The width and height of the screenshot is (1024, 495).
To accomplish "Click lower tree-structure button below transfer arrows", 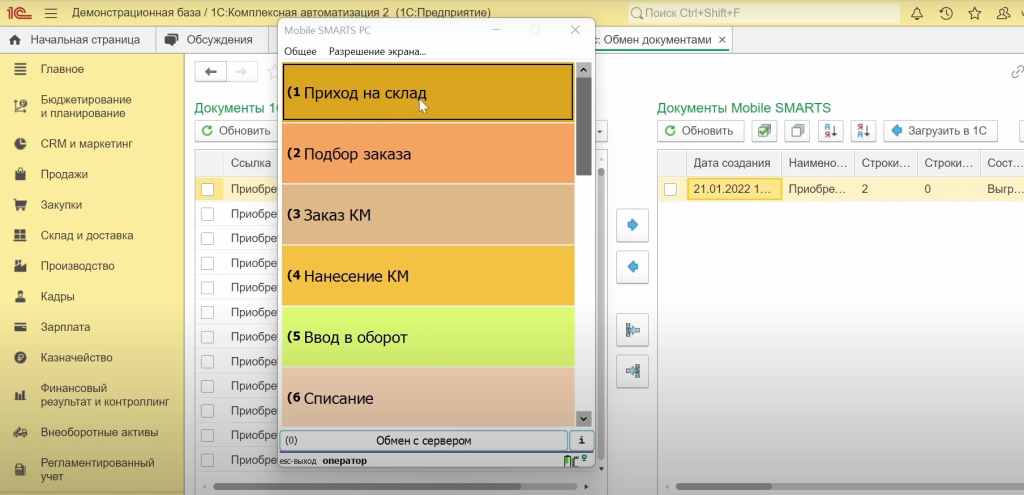I will (x=632, y=371).
